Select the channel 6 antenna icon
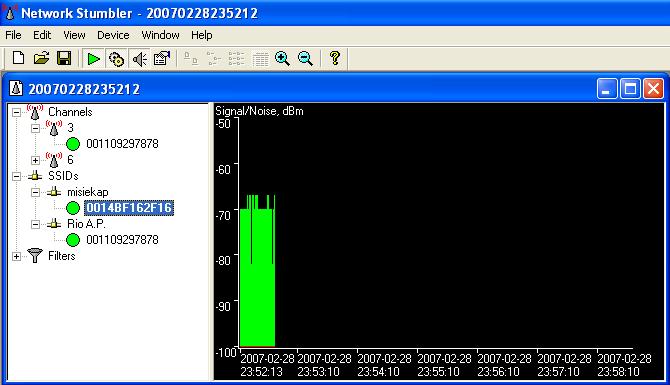This screenshot has height=385, width=670. pos(54,160)
